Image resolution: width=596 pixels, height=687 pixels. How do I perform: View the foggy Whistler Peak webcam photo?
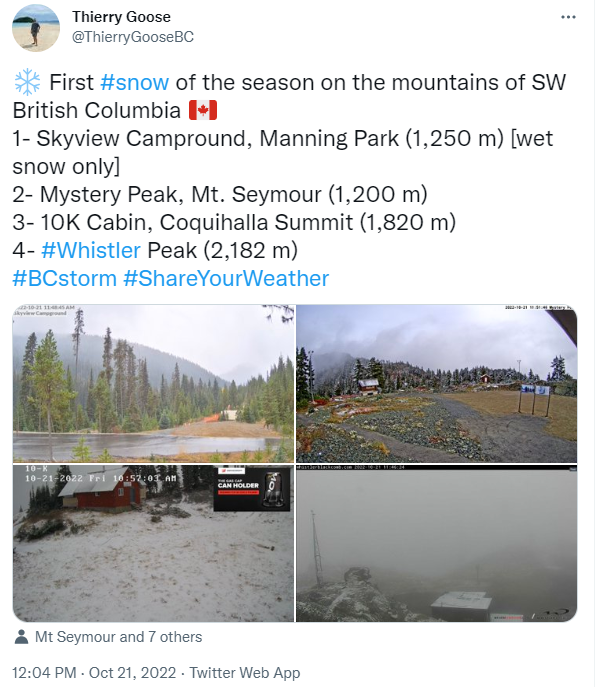(436, 543)
